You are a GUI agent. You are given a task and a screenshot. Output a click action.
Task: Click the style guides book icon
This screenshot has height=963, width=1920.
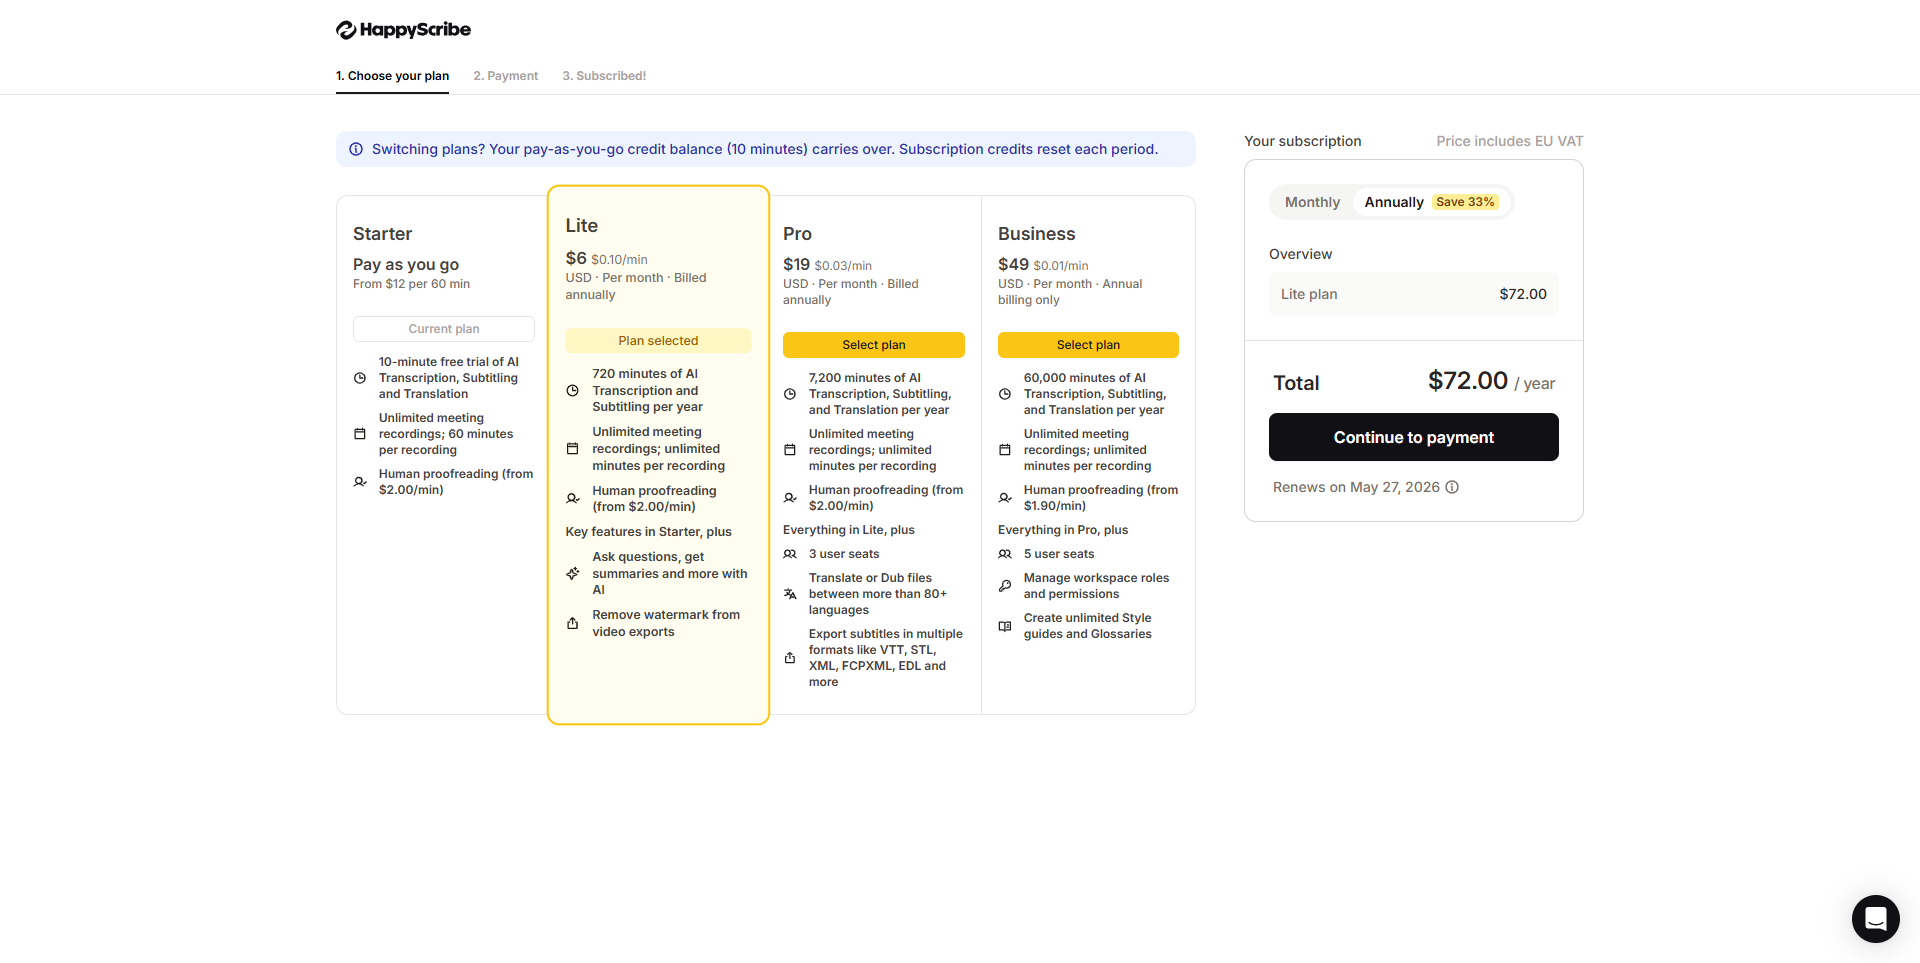click(x=1005, y=626)
